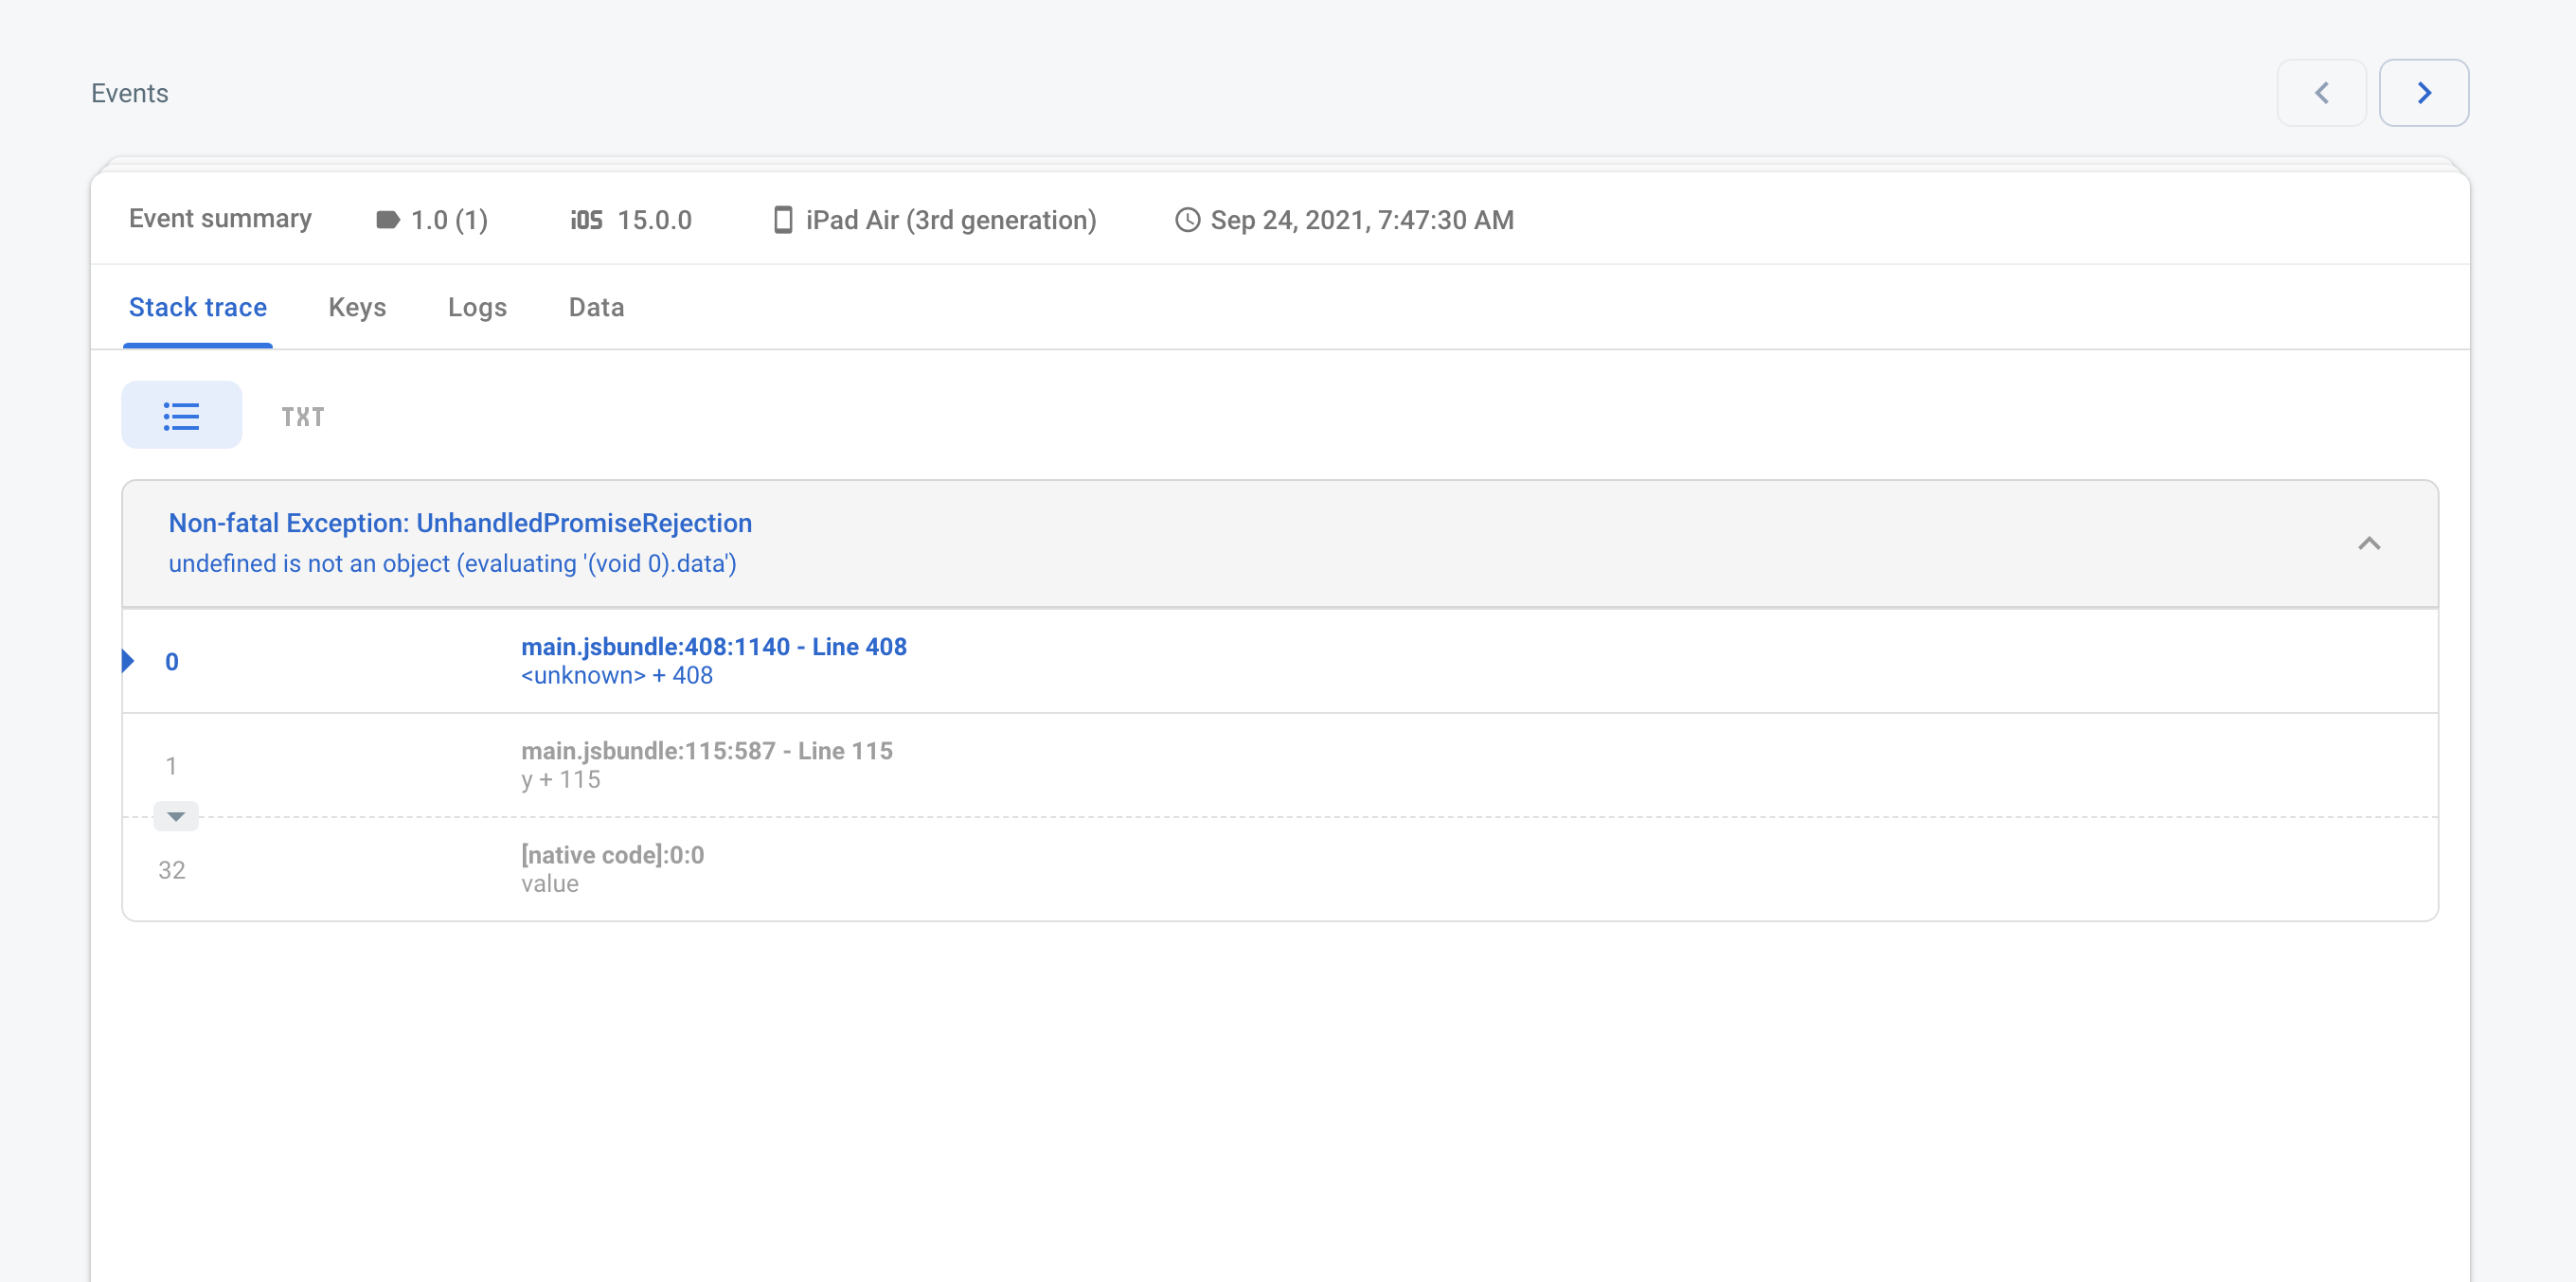Click the Sep 24, 2021 timestamp text
Screen dimensions: 2576x1282
1361,220
